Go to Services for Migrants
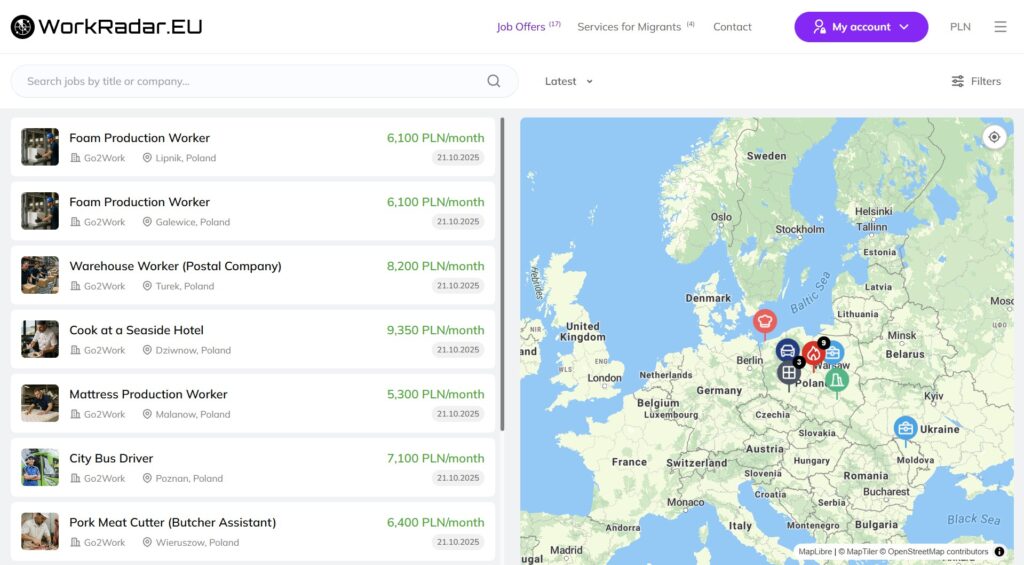The image size is (1024, 565). [x=629, y=27]
